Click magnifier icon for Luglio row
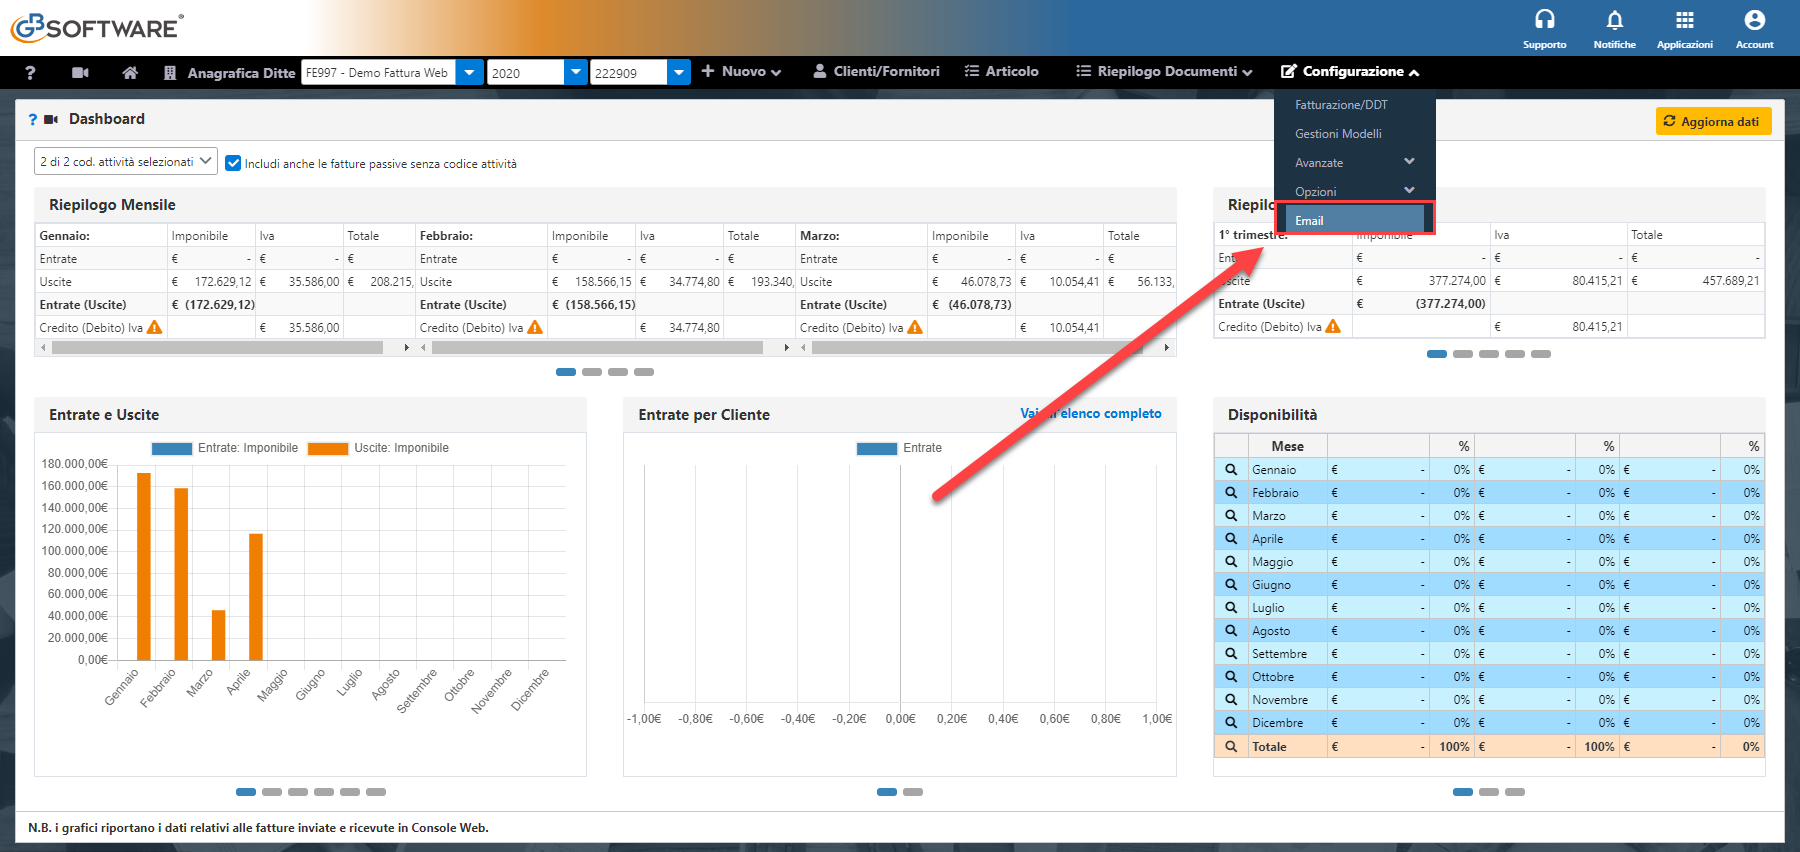Image resolution: width=1800 pixels, height=852 pixels. pyautogui.click(x=1231, y=607)
